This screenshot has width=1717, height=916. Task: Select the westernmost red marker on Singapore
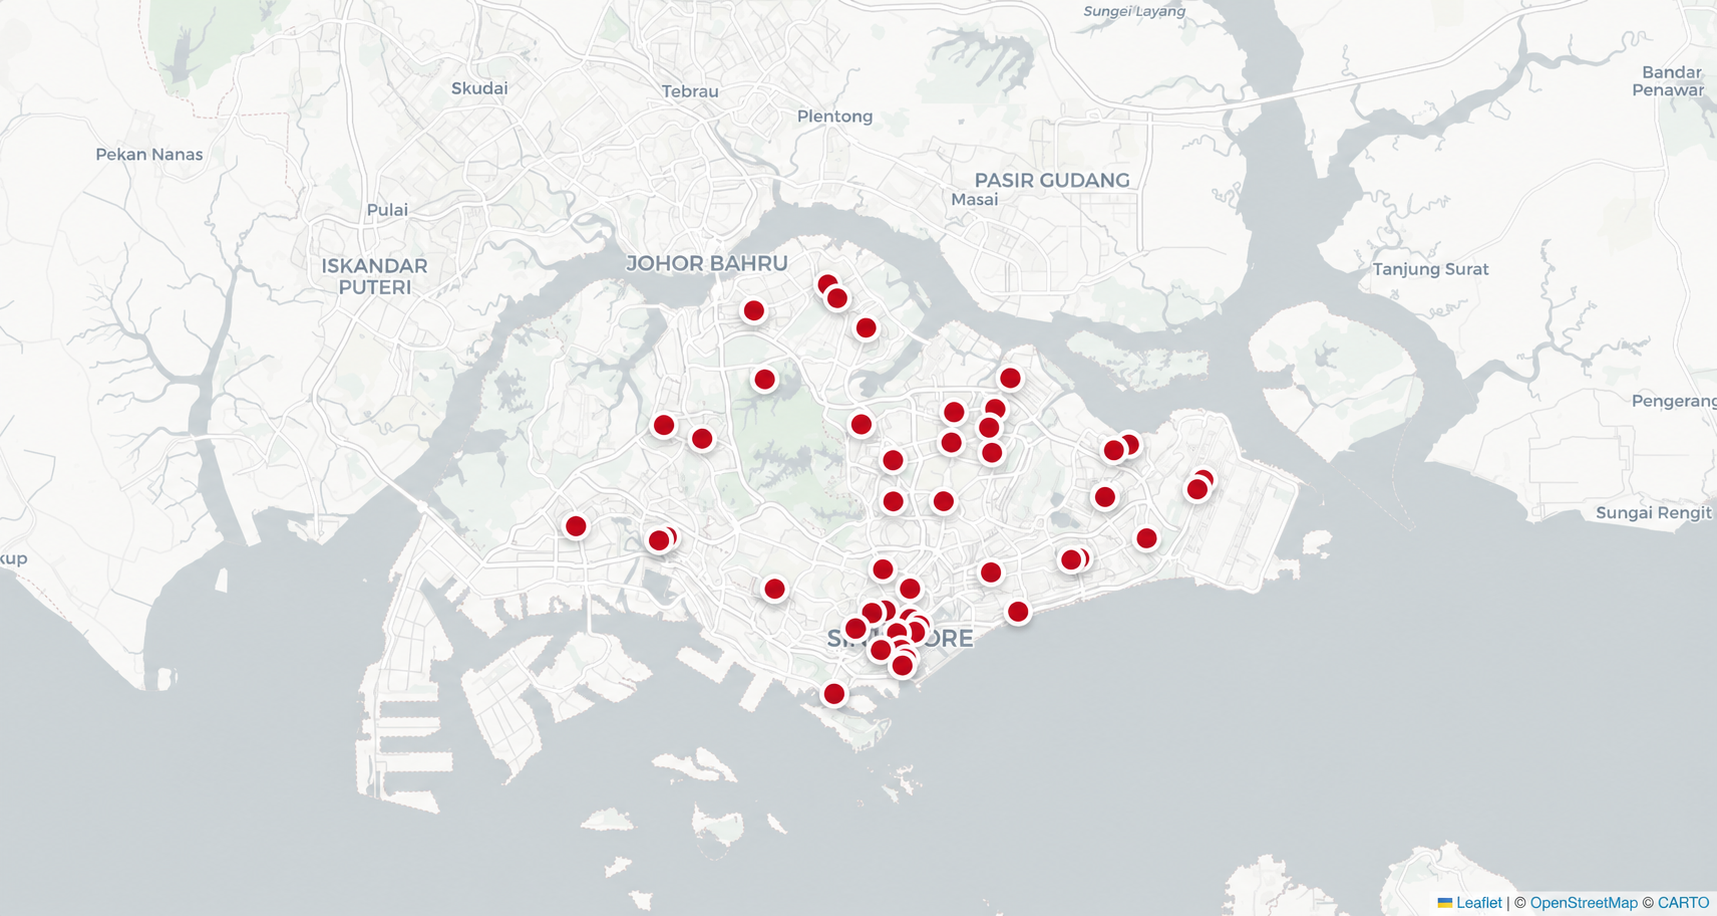point(576,527)
